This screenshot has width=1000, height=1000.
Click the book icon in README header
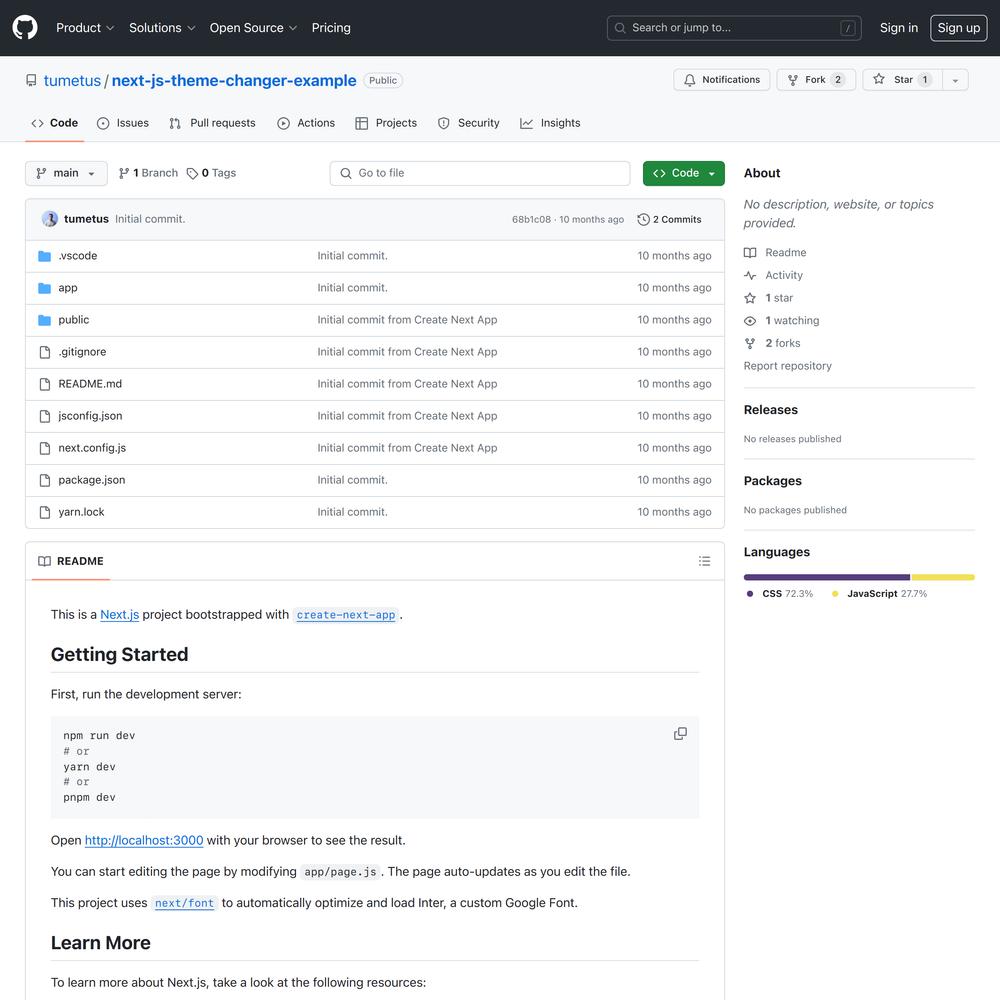45,561
